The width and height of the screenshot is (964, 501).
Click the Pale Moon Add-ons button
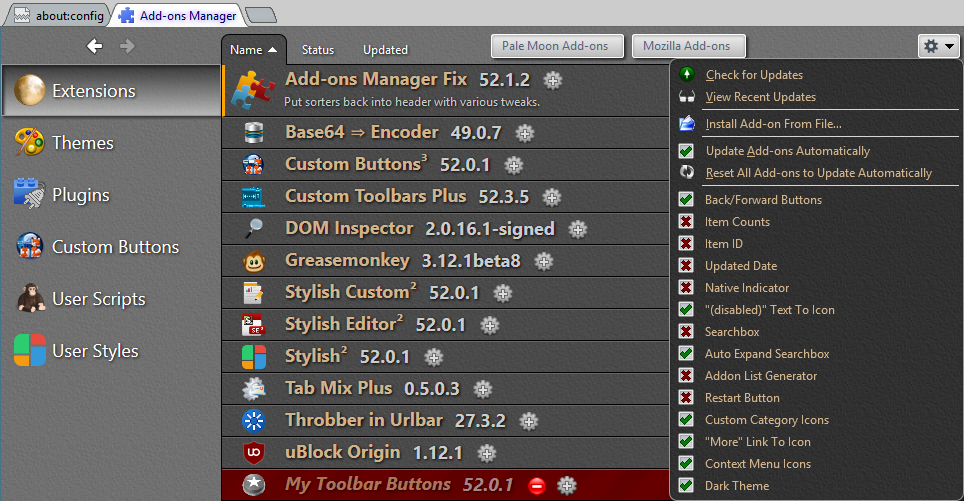tap(555, 46)
